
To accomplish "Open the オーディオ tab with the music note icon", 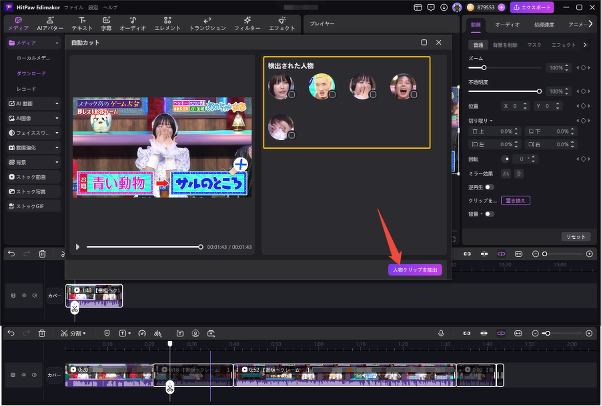I will [133, 23].
